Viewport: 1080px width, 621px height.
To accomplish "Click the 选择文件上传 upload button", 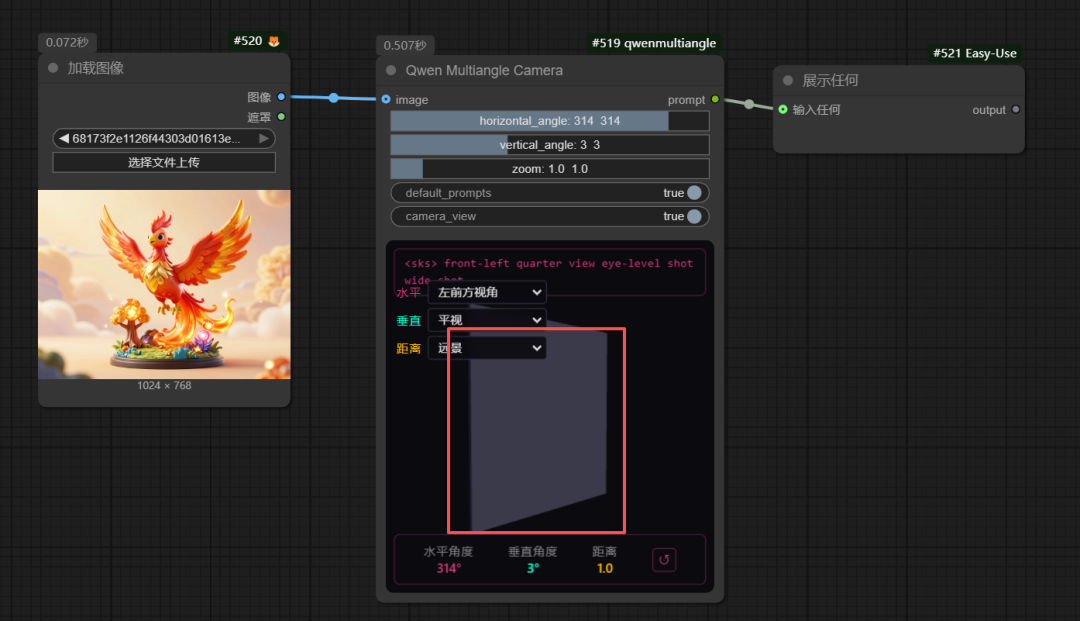I will coord(164,162).
